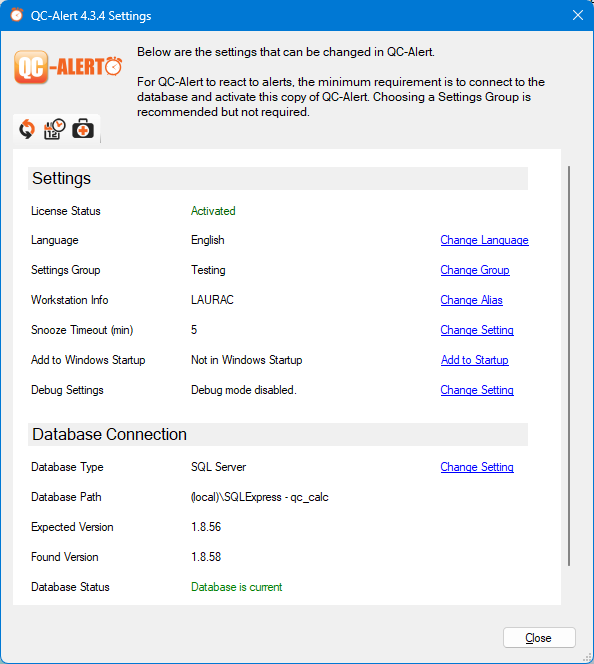Click the (local)\SQLExpress database path value

(x=260, y=497)
